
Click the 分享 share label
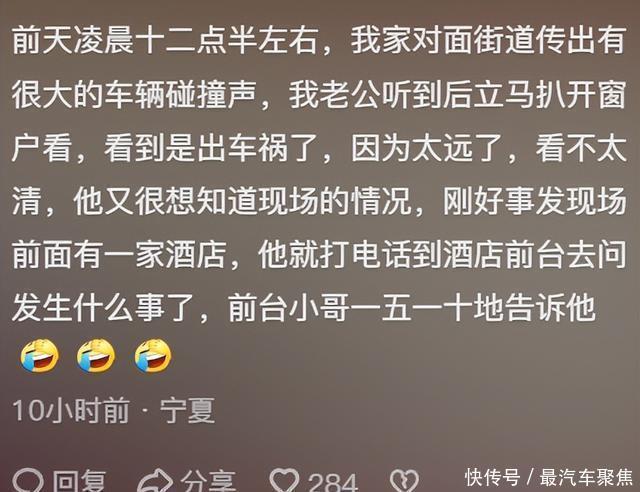208,481
